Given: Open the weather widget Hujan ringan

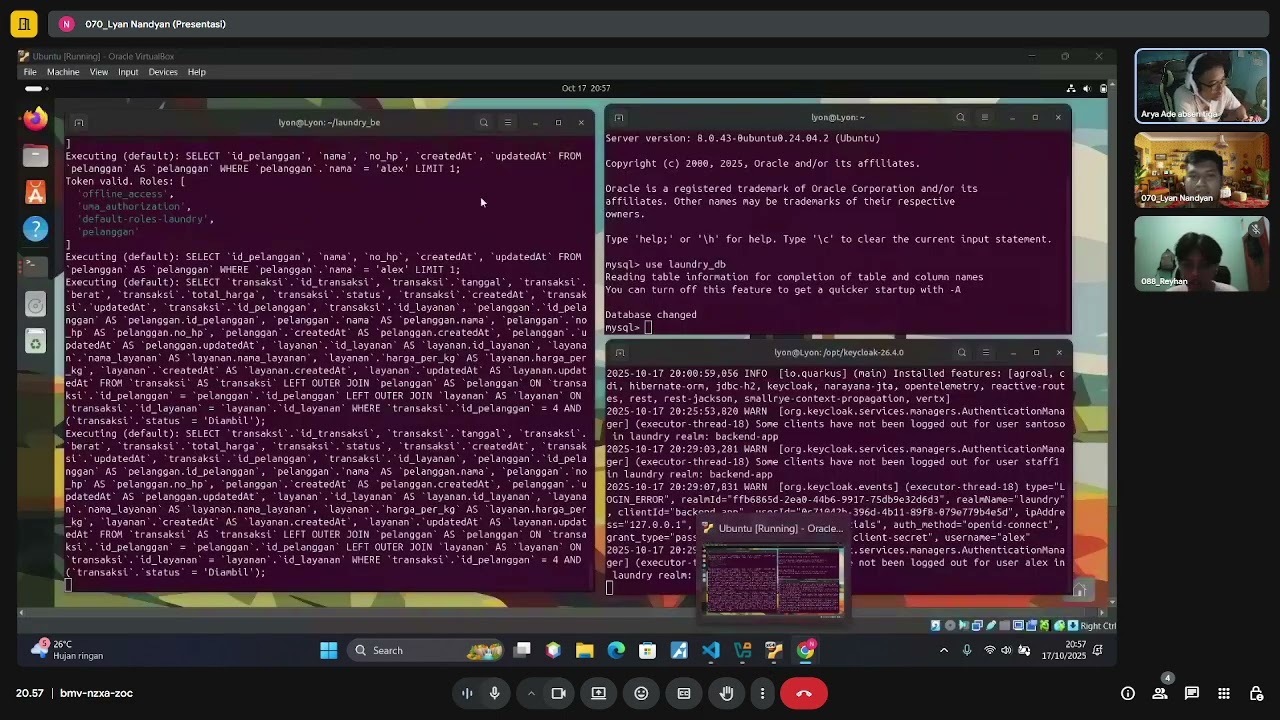Looking at the screenshot, I should (67, 650).
